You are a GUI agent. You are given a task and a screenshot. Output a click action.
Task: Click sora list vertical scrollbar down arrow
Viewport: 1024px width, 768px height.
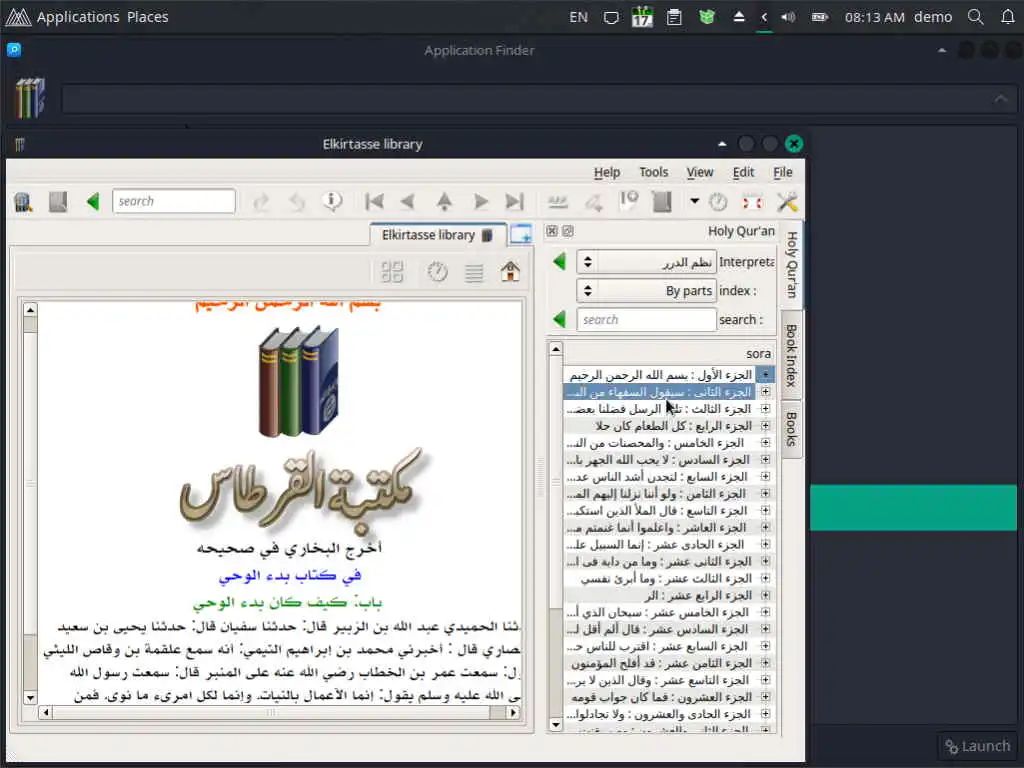(556, 724)
